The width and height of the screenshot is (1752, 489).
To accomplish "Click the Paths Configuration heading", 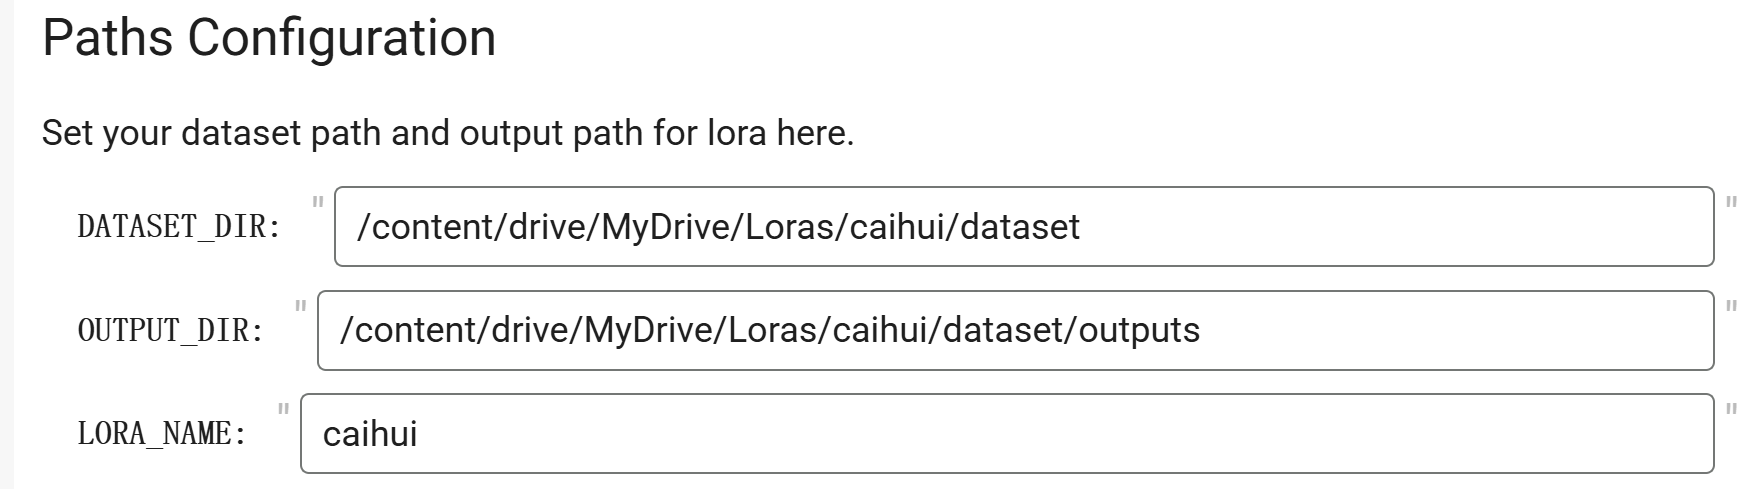I will (269, 38).
